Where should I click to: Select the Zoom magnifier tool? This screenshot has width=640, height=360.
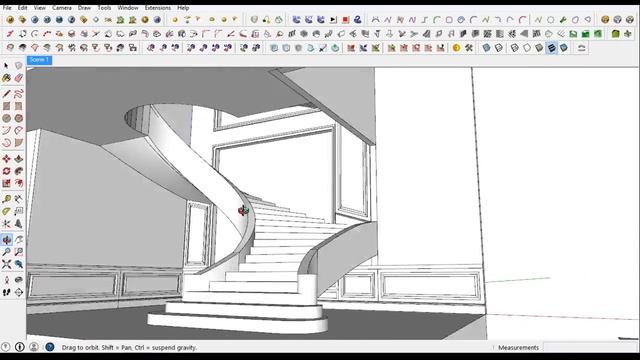click(6, 252)
